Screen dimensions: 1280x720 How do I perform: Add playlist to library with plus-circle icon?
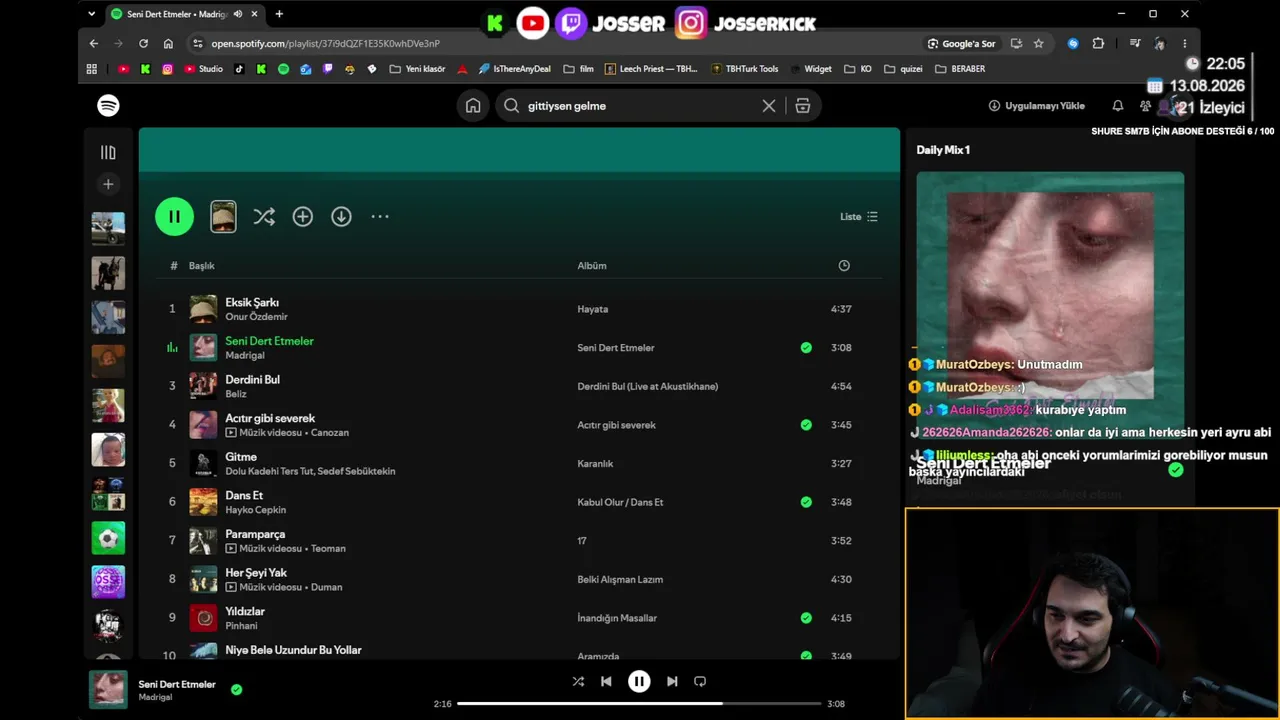click(303, 216)
